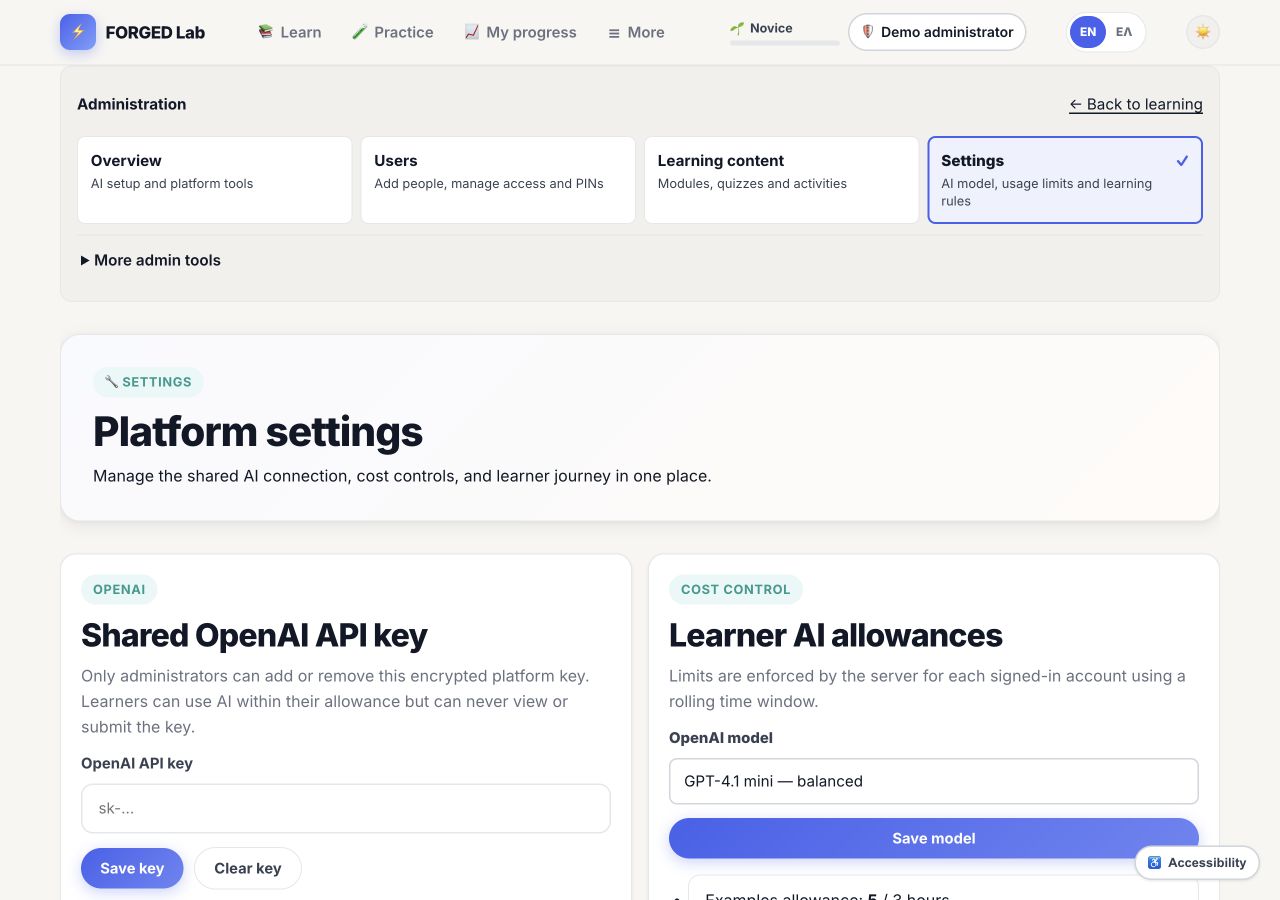Open the Learning content tab

point(782,180)
